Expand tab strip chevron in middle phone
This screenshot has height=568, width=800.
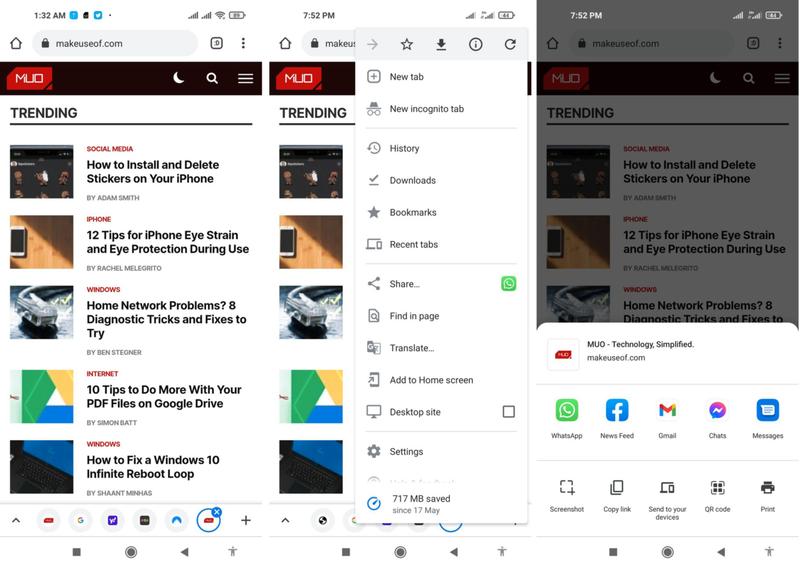[x=285, y=521]
